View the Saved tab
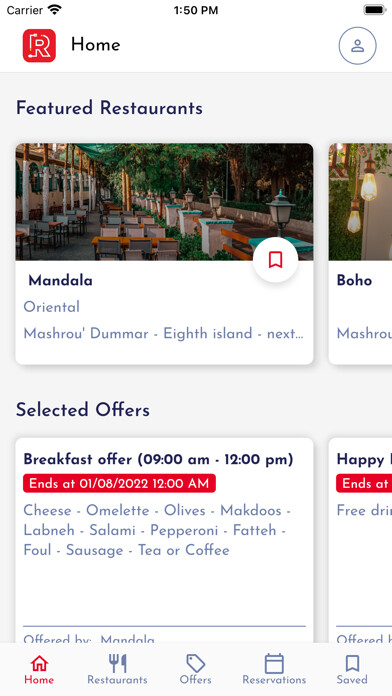This screenshot has height=696, width=392. point(352,669)
